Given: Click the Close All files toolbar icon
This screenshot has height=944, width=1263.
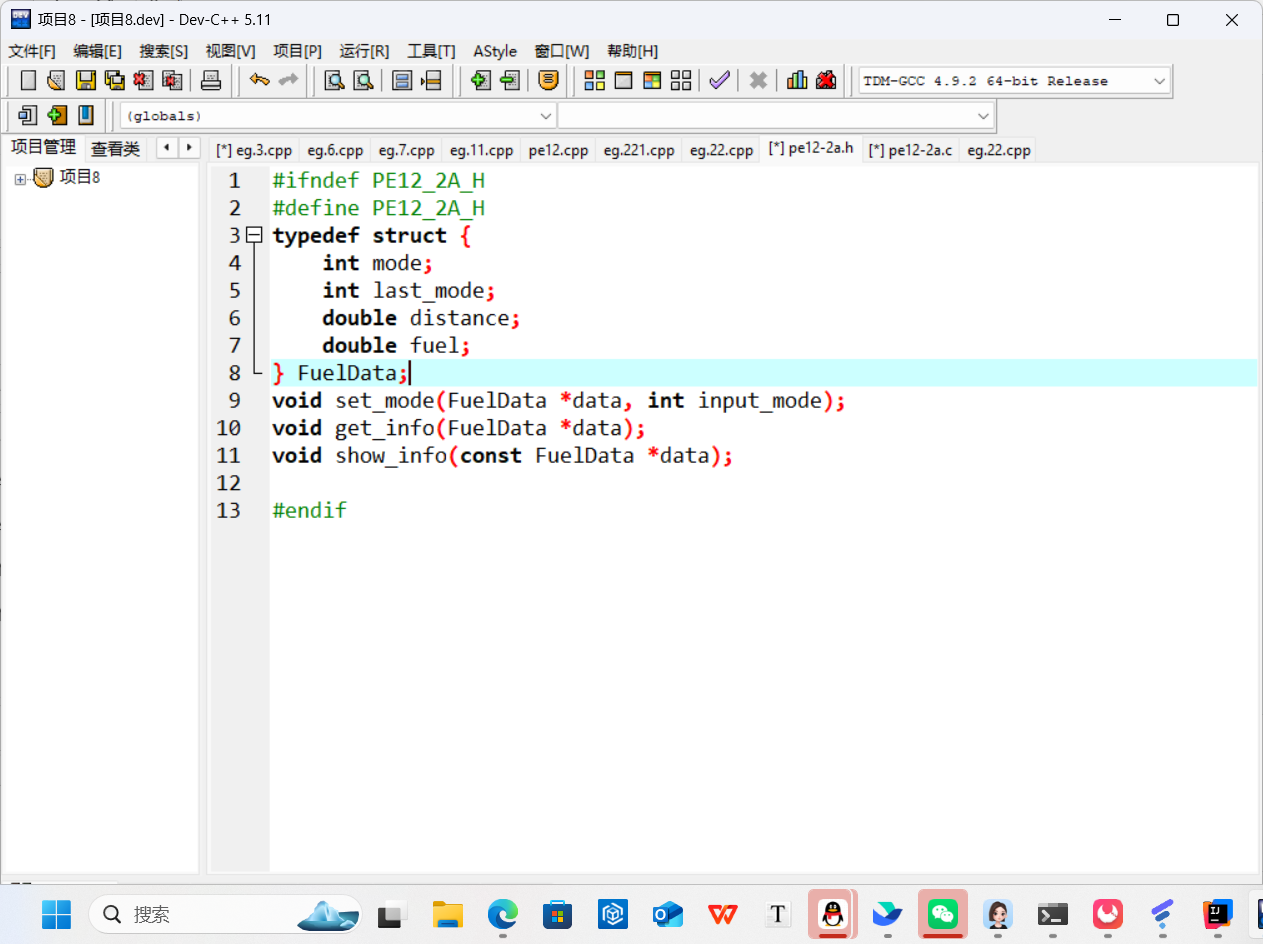Looking at the screenshot, I should 173,81.
